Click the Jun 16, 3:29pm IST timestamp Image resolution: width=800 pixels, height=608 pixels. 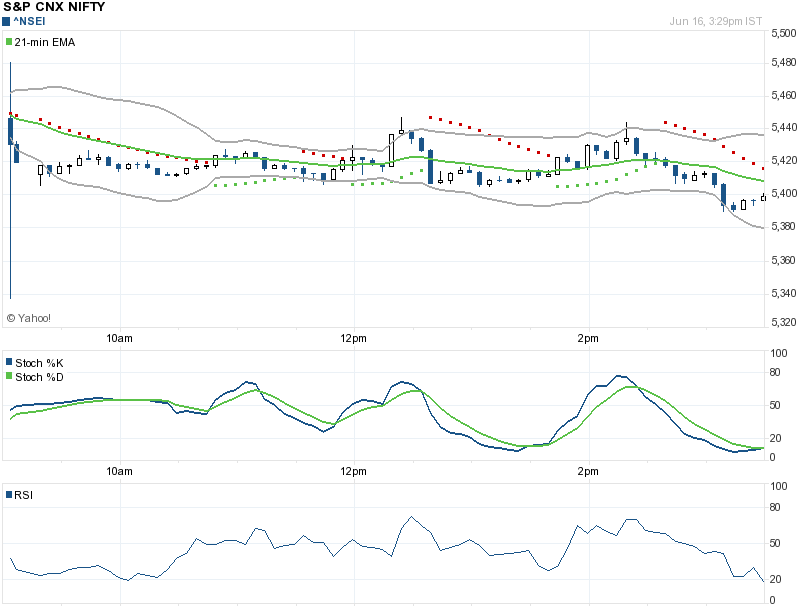pyautogui.click(x=718, y=21)
